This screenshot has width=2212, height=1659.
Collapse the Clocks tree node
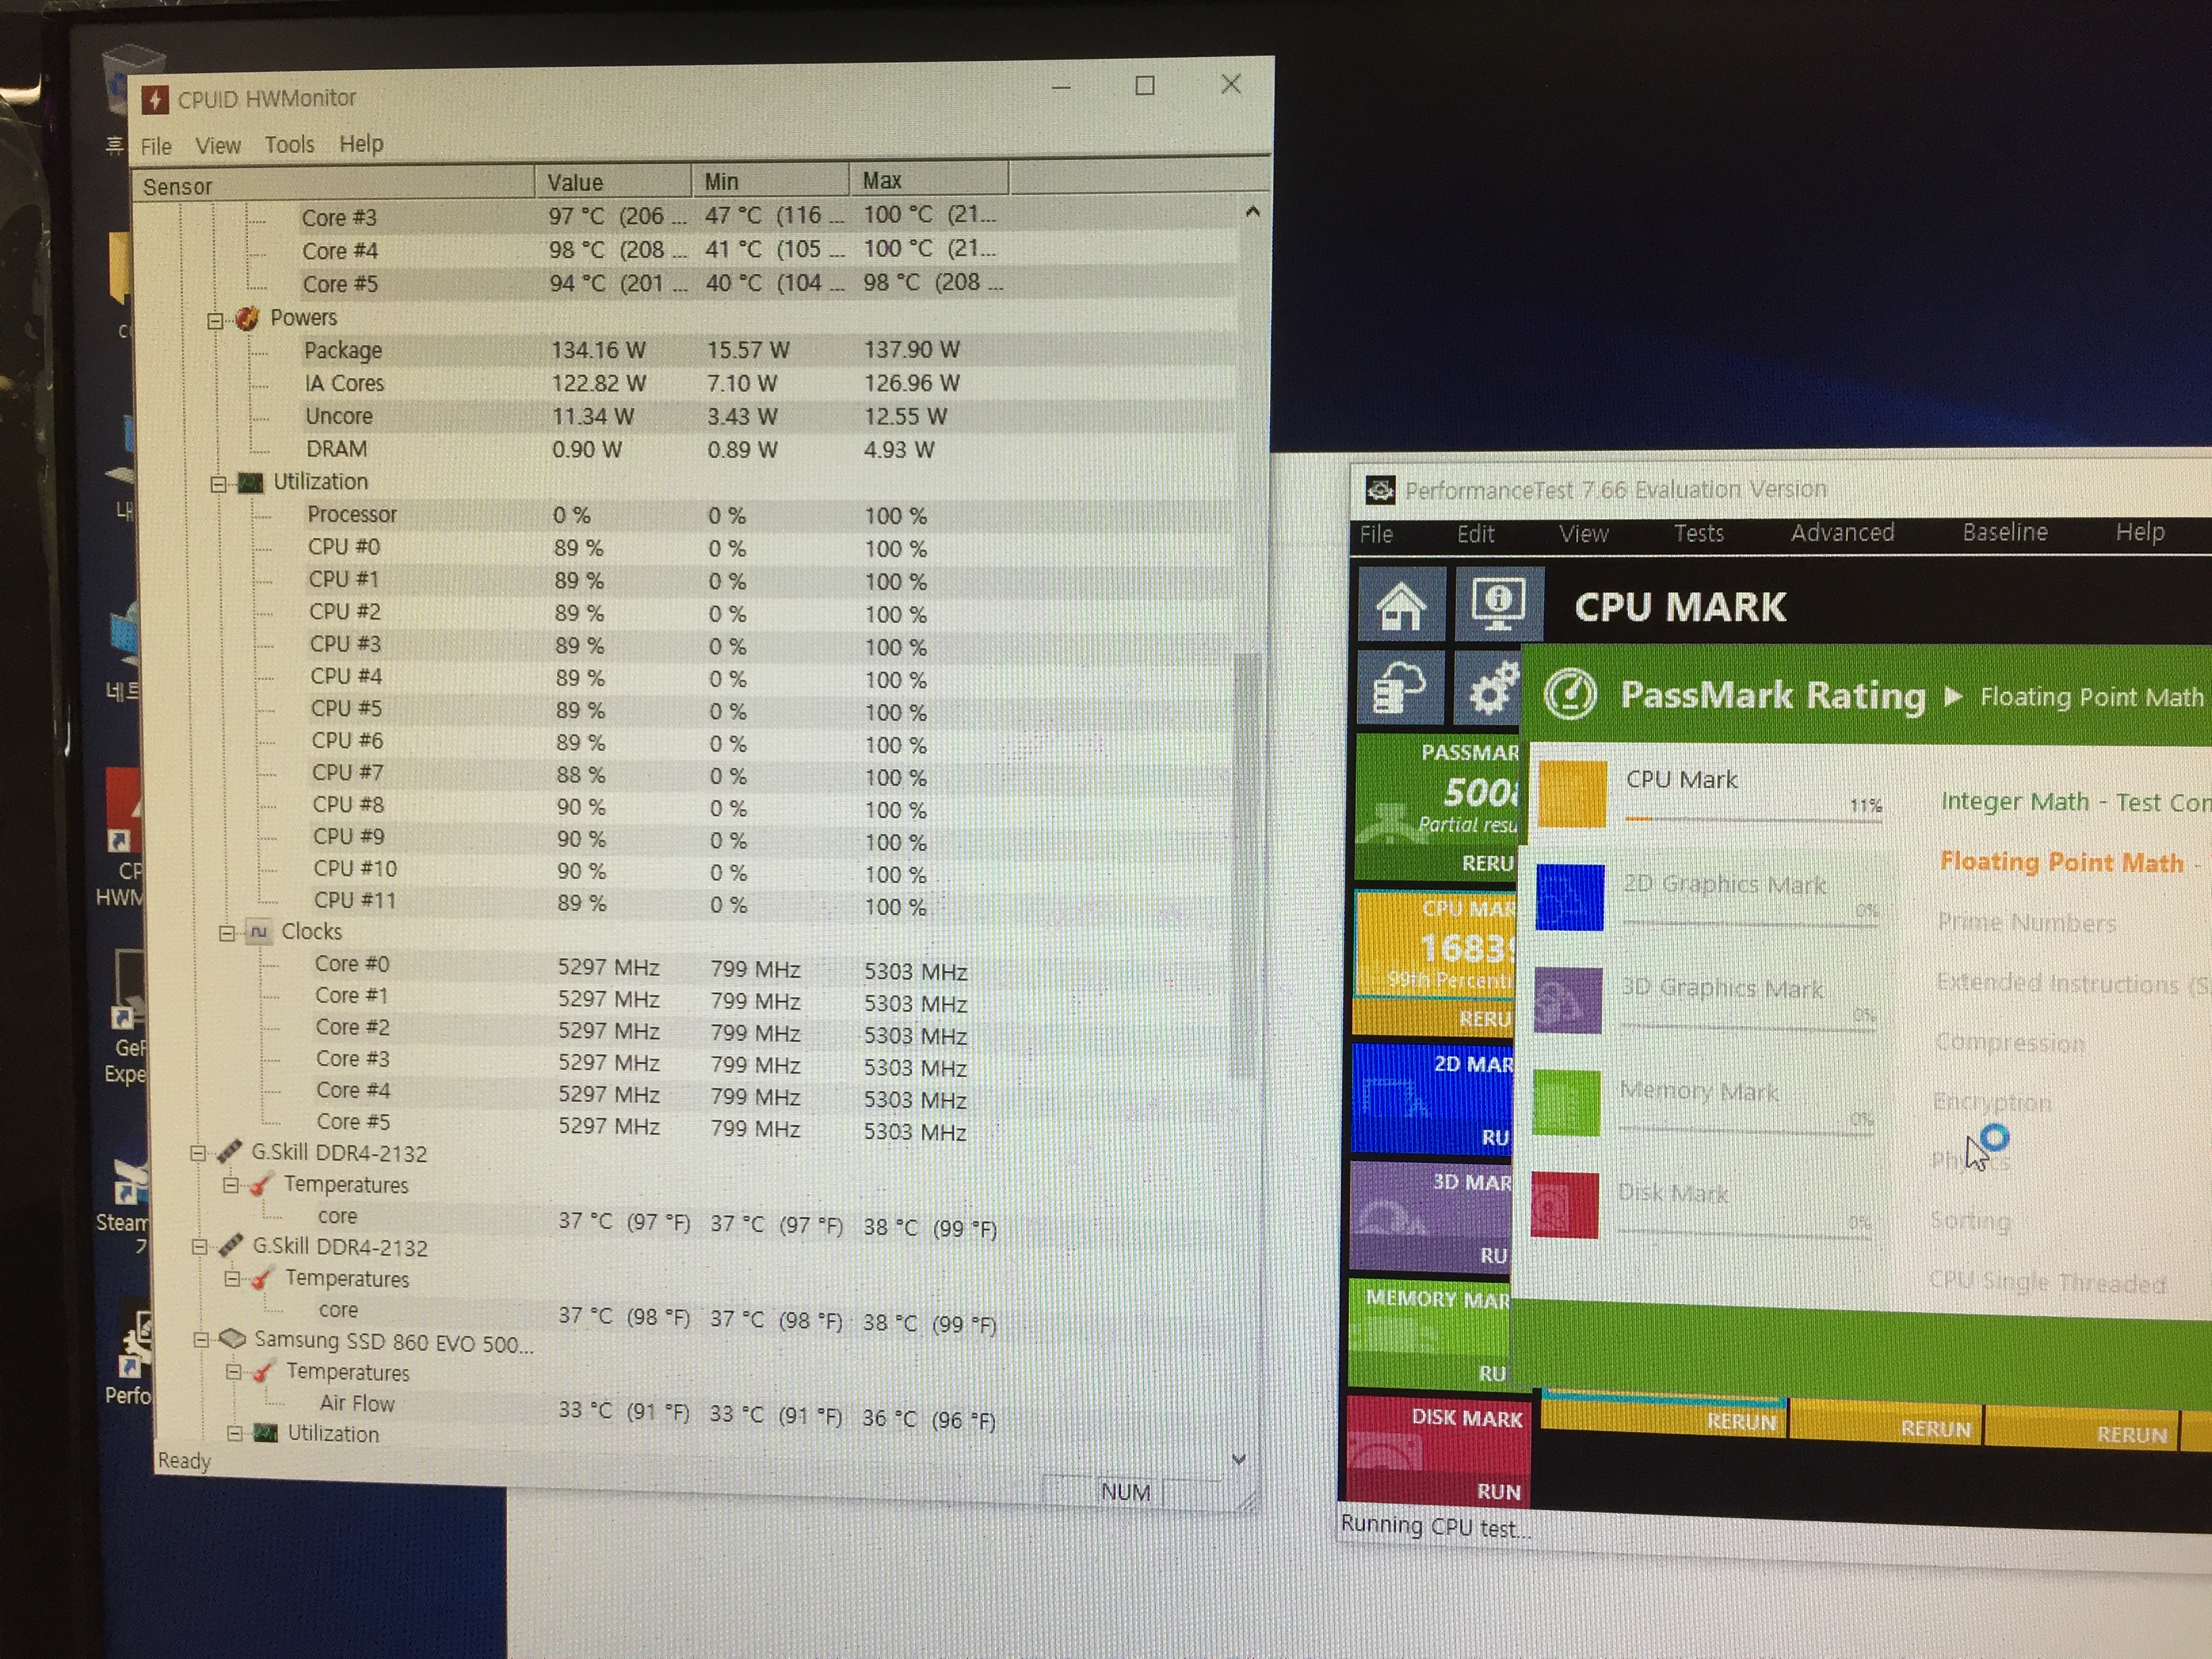(227, 934)
